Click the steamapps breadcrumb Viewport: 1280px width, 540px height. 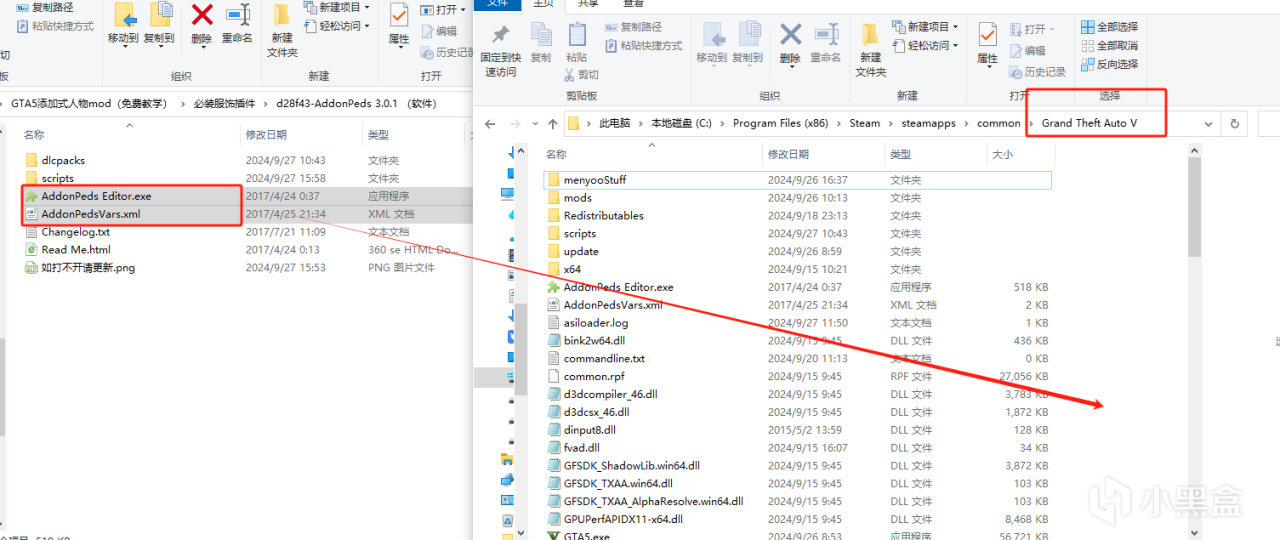tap(929, 124)
